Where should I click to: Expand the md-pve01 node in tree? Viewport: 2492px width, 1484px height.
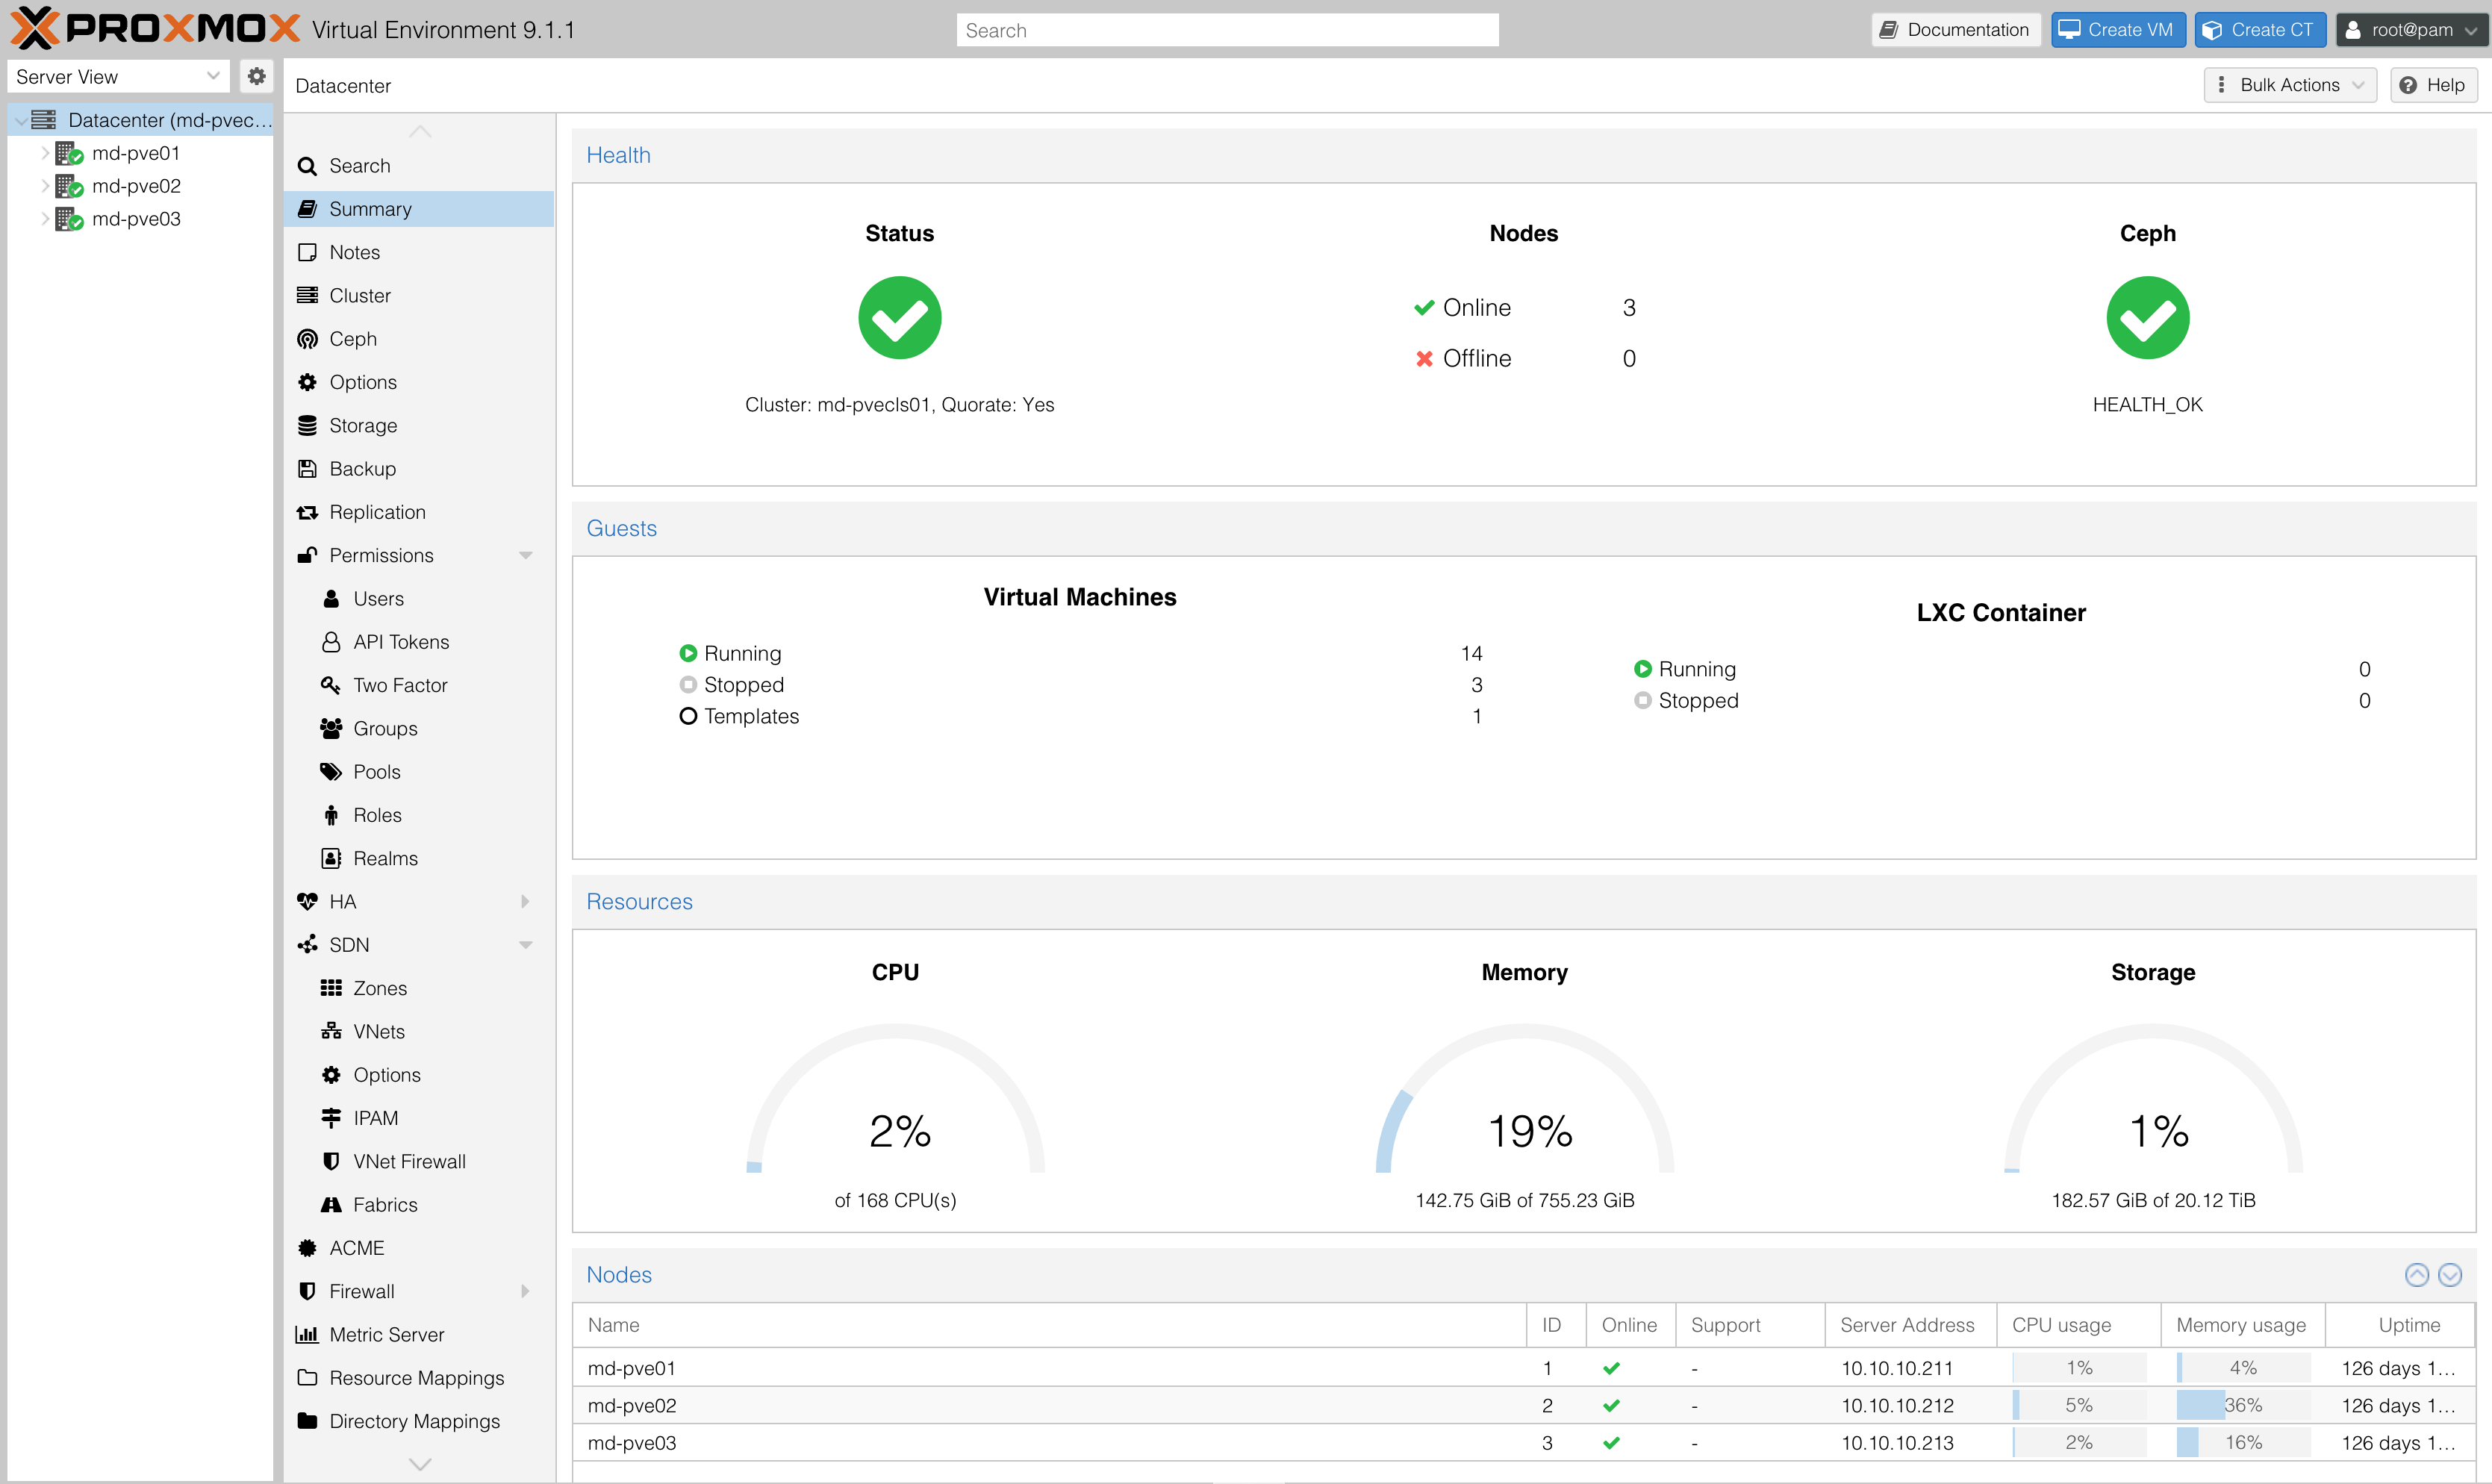pyautogui.click(x=45, y=152)
